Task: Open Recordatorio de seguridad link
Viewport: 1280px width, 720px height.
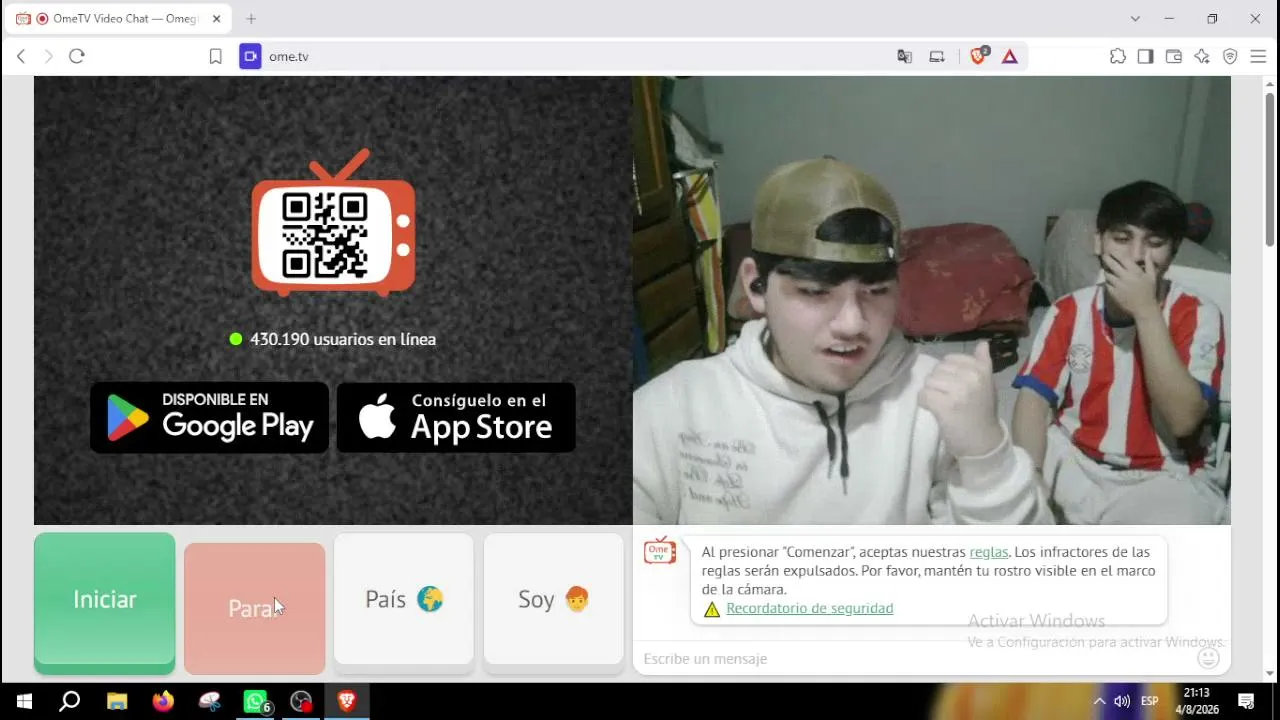Action: (810, 608)
